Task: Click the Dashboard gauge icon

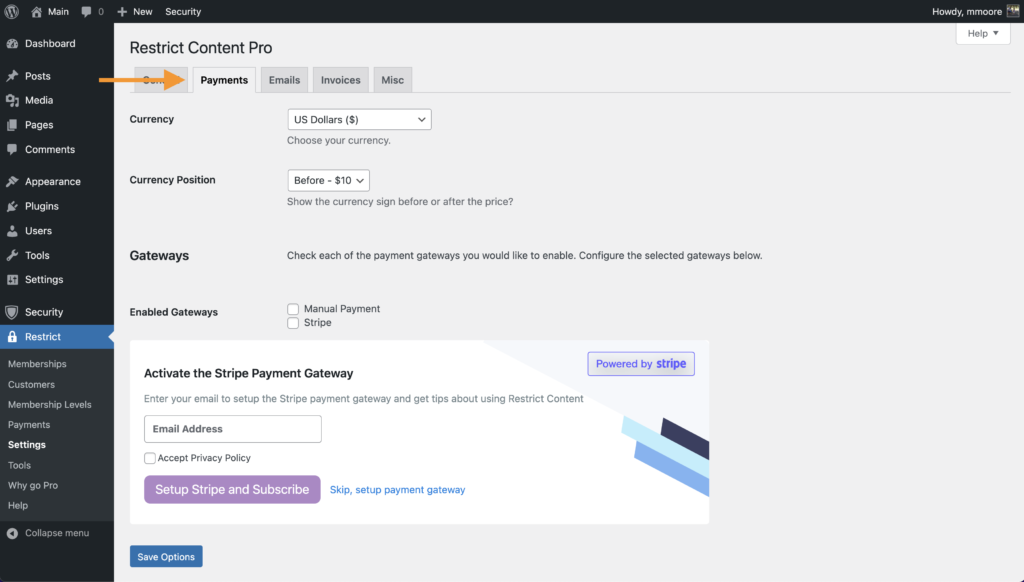Action: 12,44
